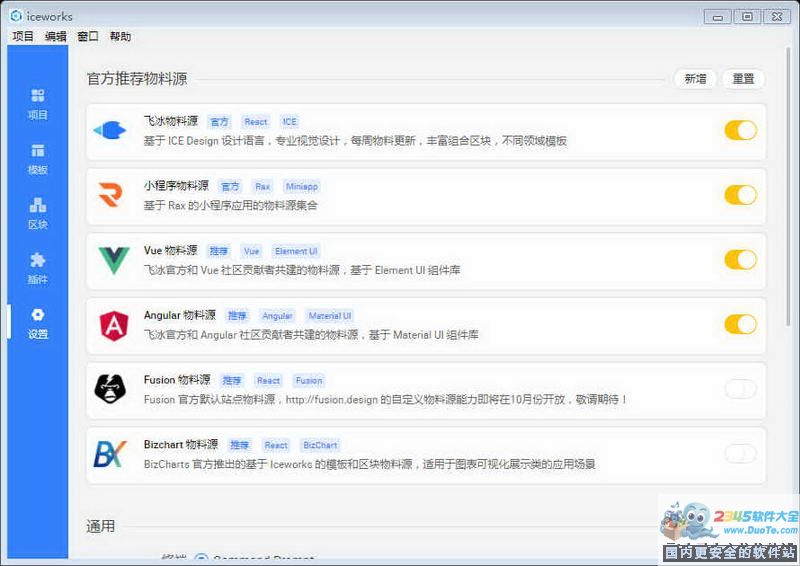This screenshot has height=566, width=800.
Task: Click the Vue tag next to 推荐
Action: (252, 251)
